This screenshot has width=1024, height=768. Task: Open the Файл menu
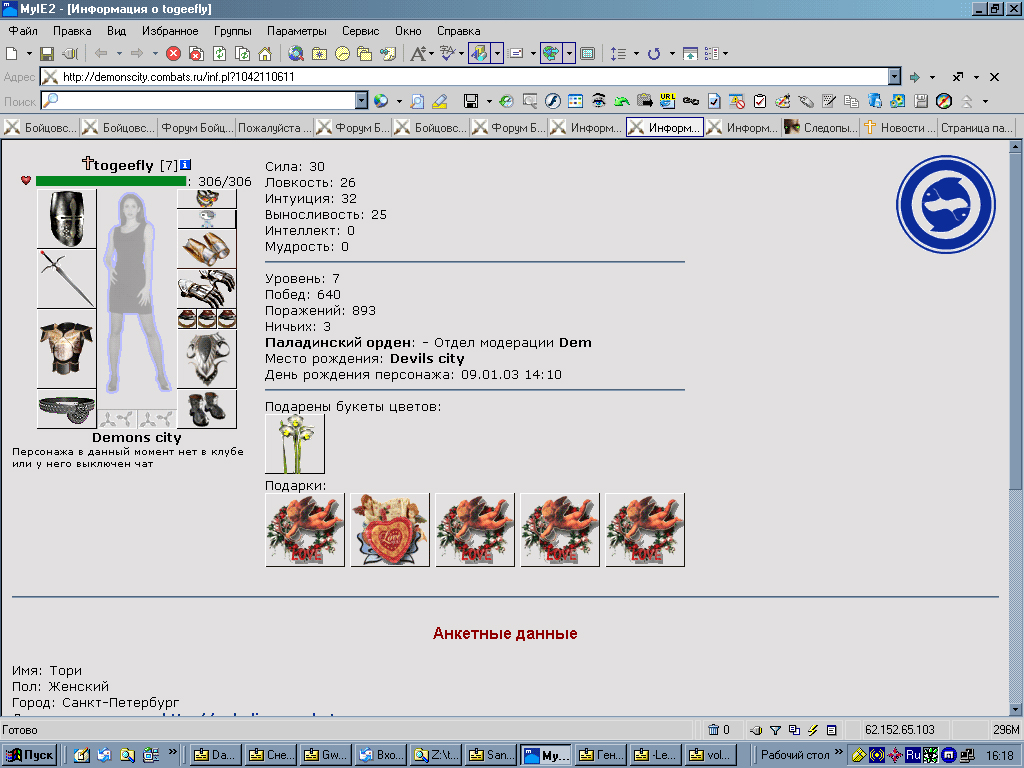click(23, 31)
